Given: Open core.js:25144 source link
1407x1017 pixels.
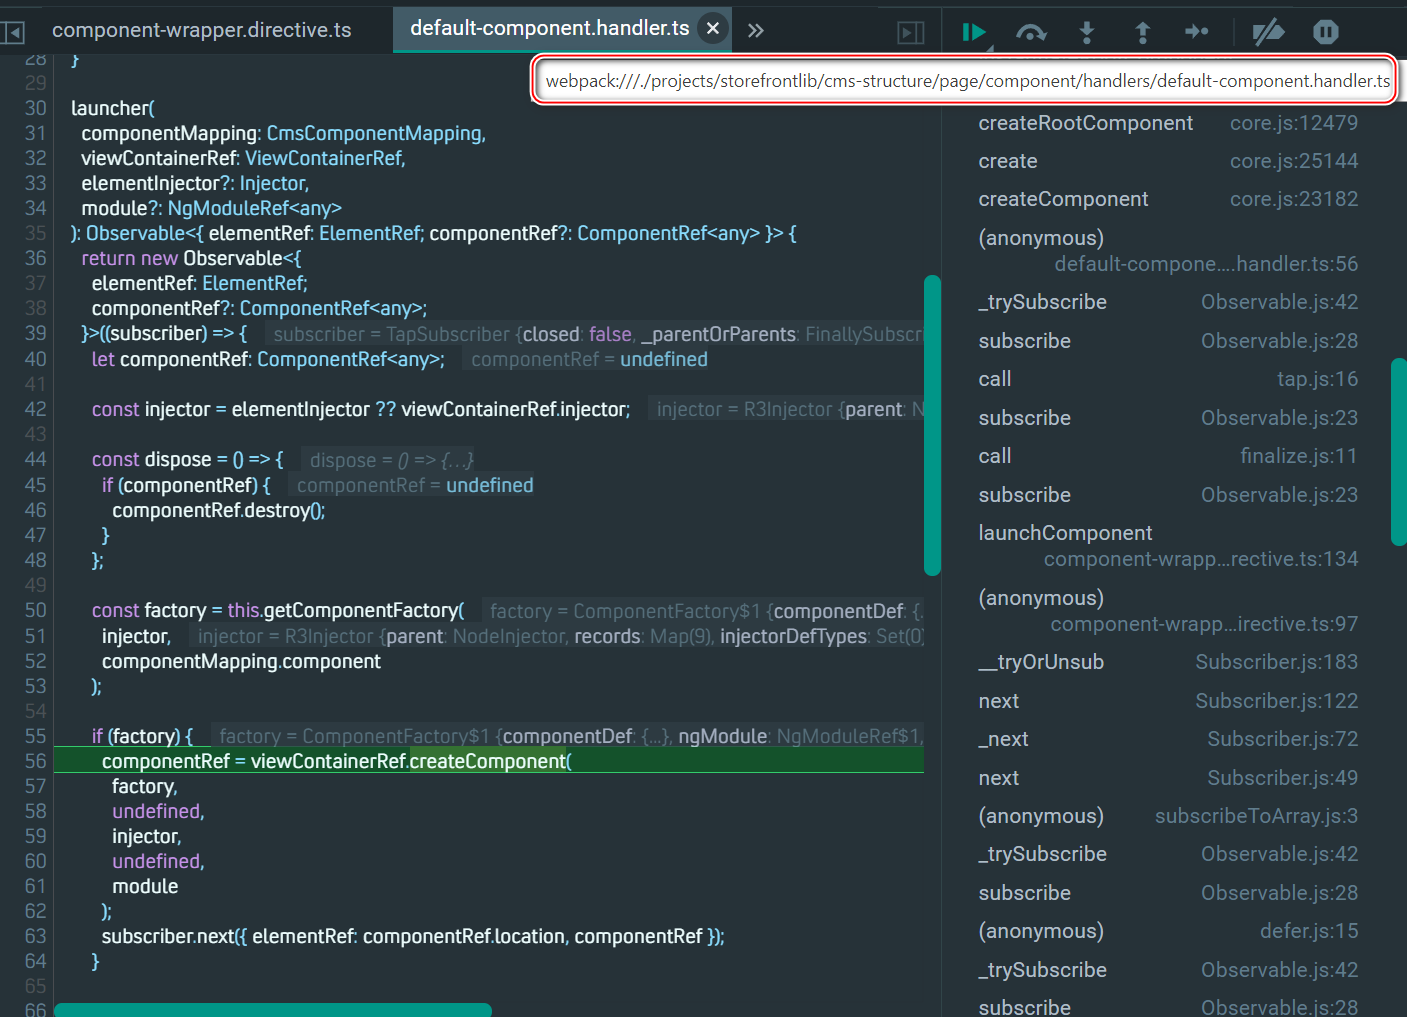Looking at the screenshot, I should 1294,161.
